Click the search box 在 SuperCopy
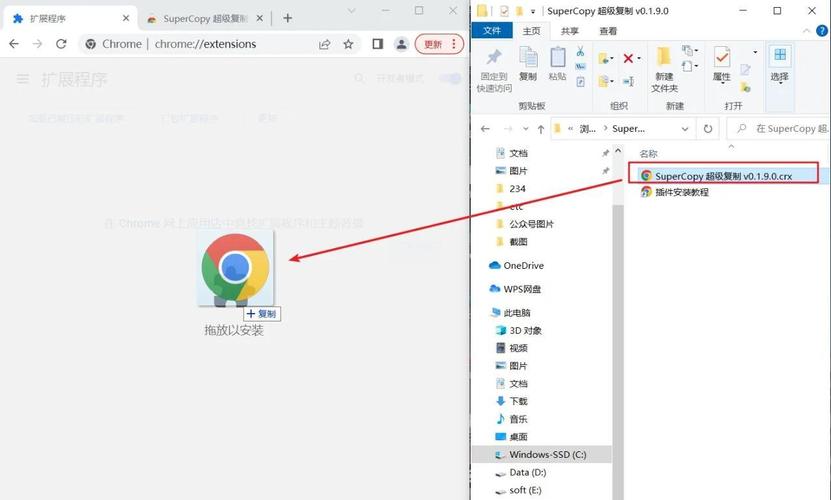This screenshot has width=831, height=500. tap(779, 129)
